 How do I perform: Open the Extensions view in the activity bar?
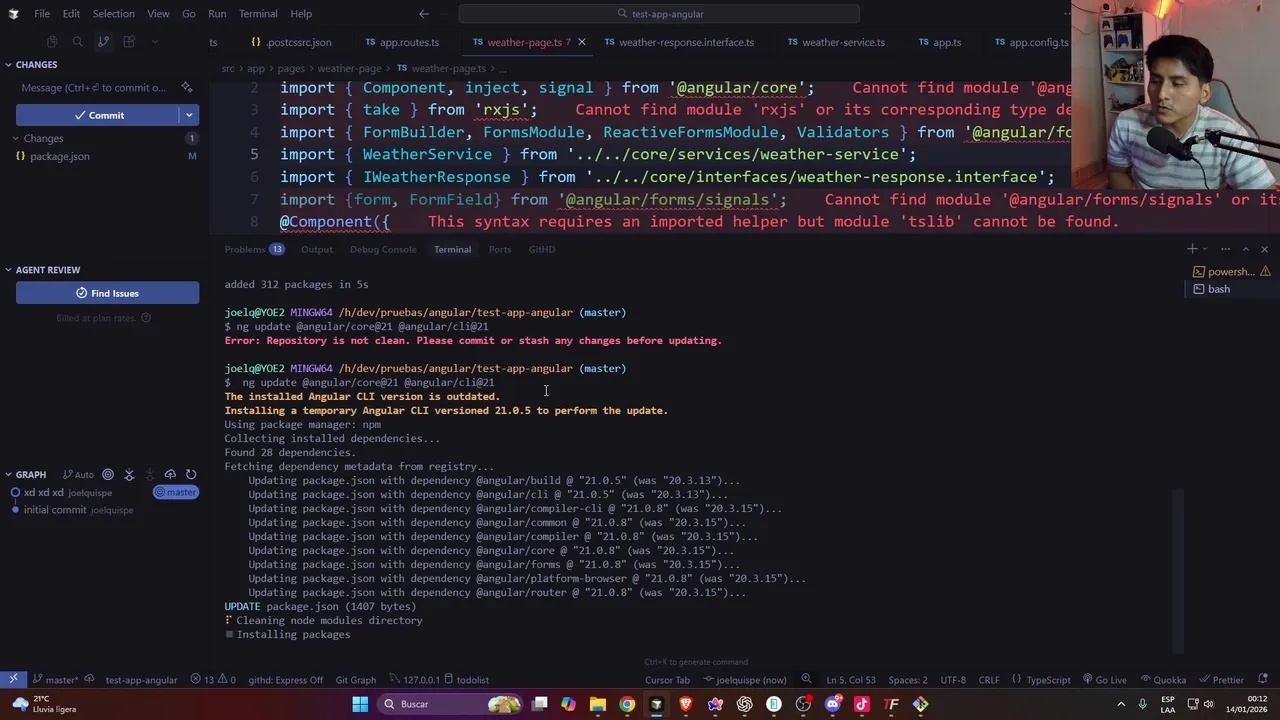[x=129, y=42]
